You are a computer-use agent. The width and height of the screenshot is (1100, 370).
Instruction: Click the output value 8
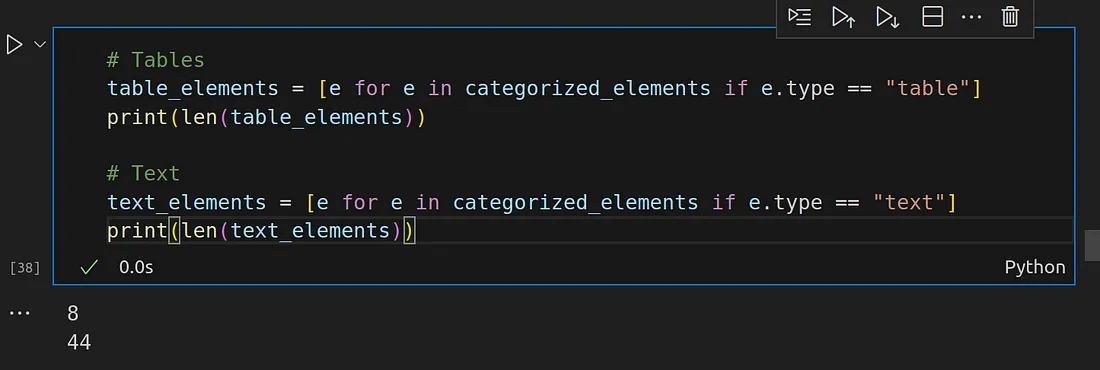(x=73, y=313)
